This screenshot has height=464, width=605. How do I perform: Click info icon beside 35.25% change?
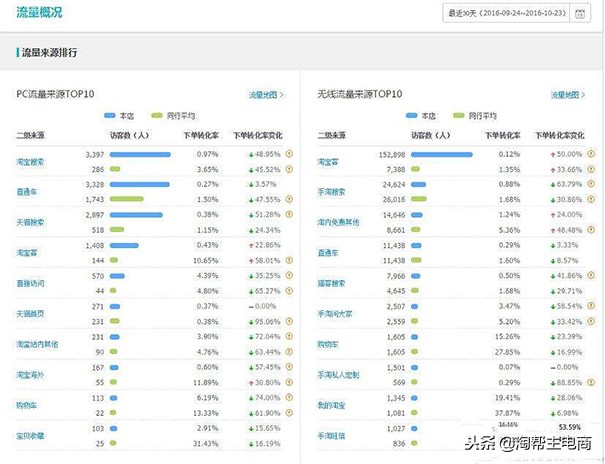point(289,275)
